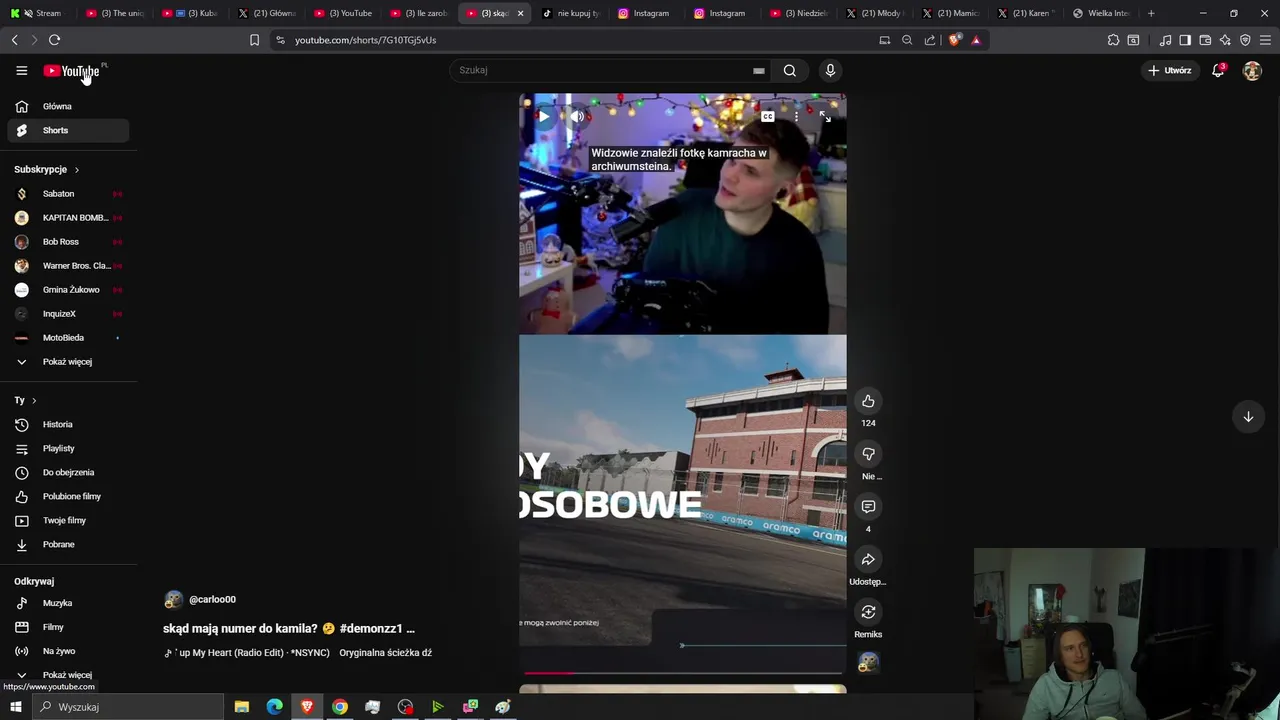1280x720 pixels.
Task: Expand Subskrypcje section chevron
Action: [76, 170]
